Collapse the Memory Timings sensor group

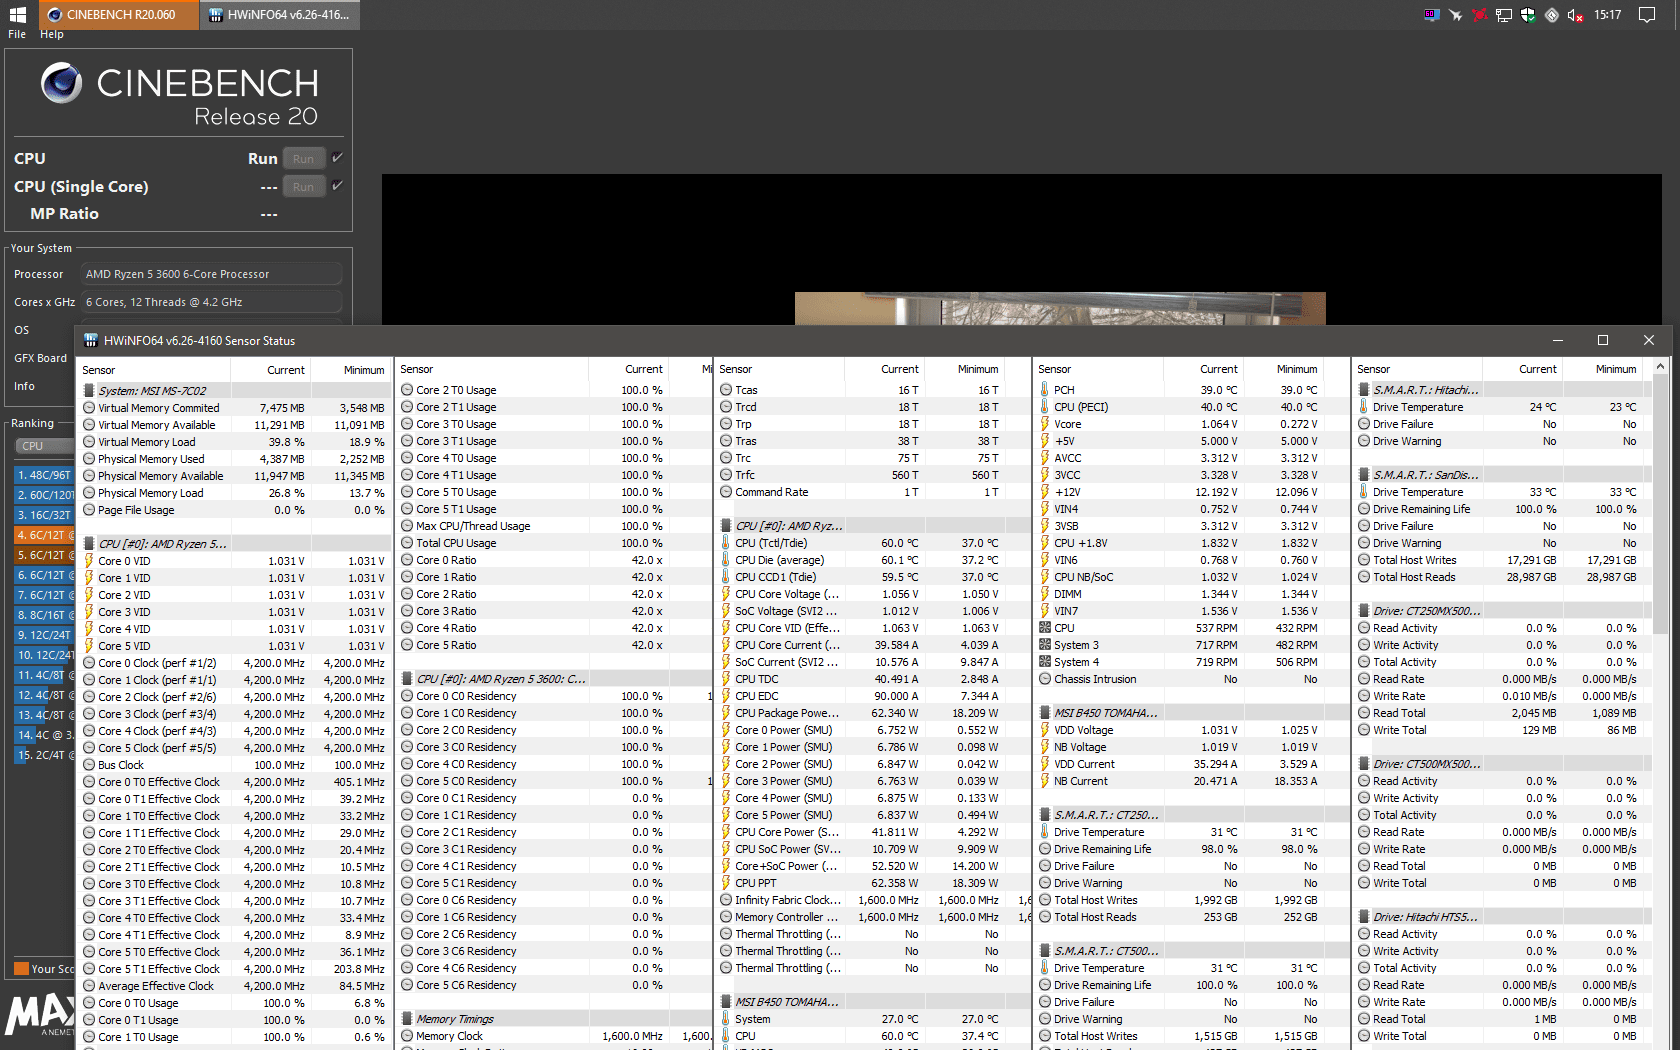pyautogui.click(x=407, y=1019)
